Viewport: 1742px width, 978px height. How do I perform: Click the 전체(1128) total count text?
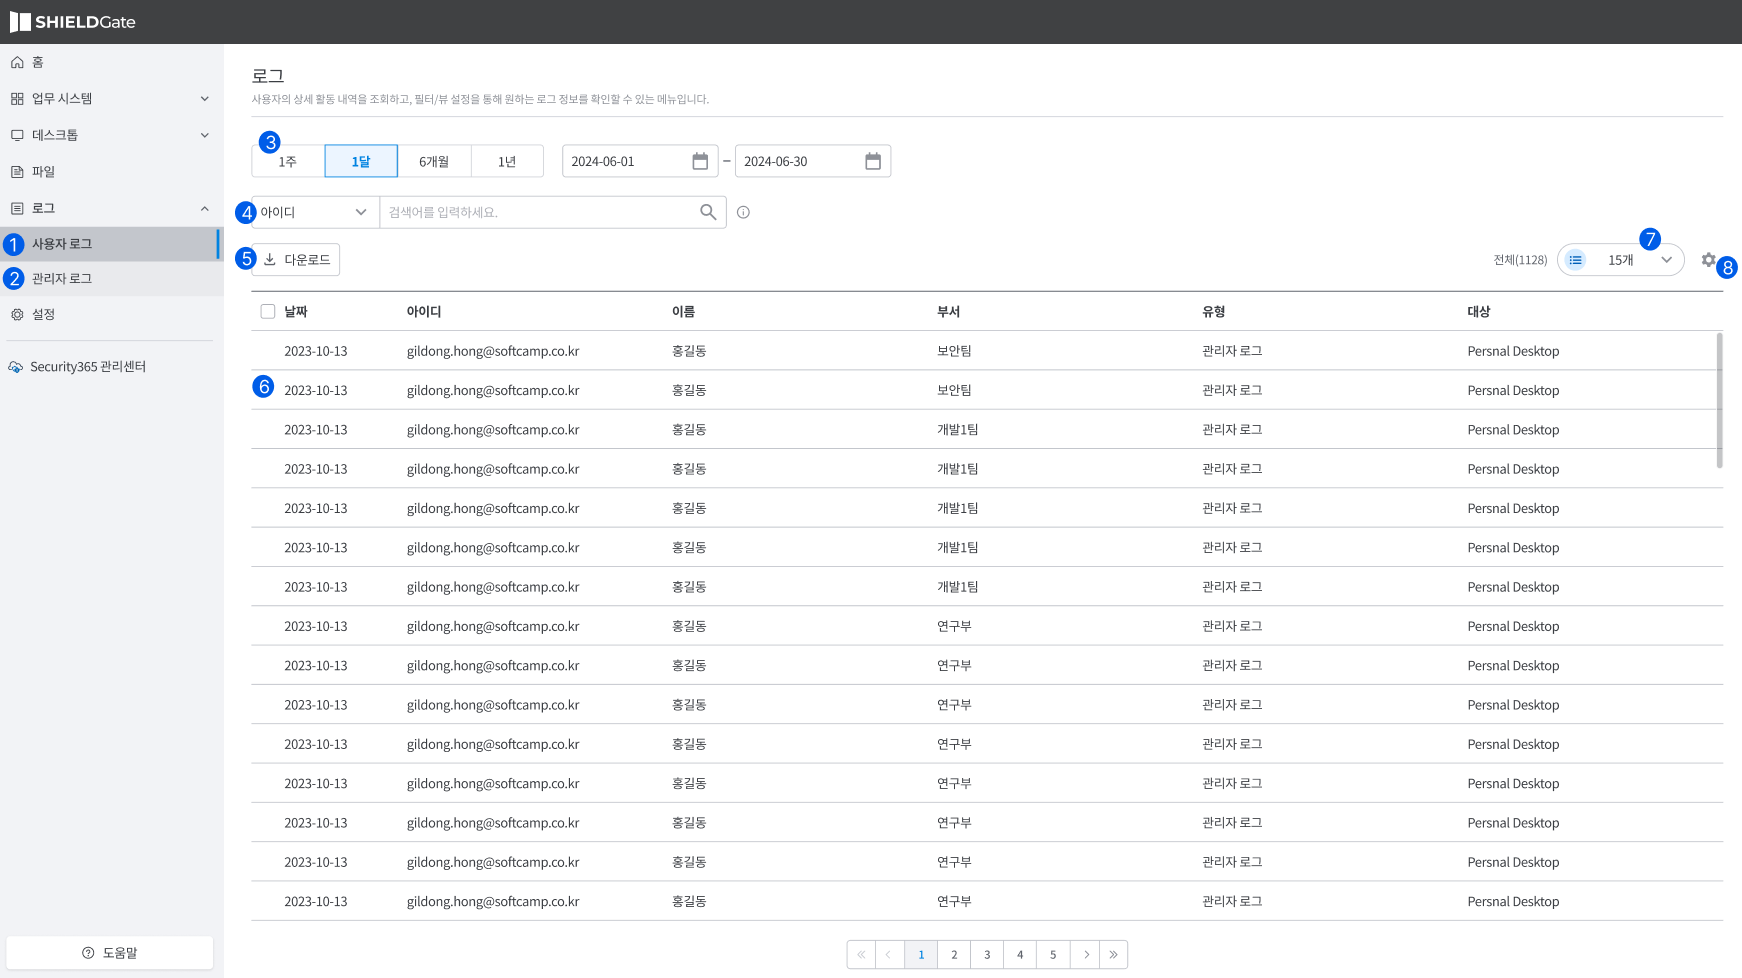point(1520,260)
